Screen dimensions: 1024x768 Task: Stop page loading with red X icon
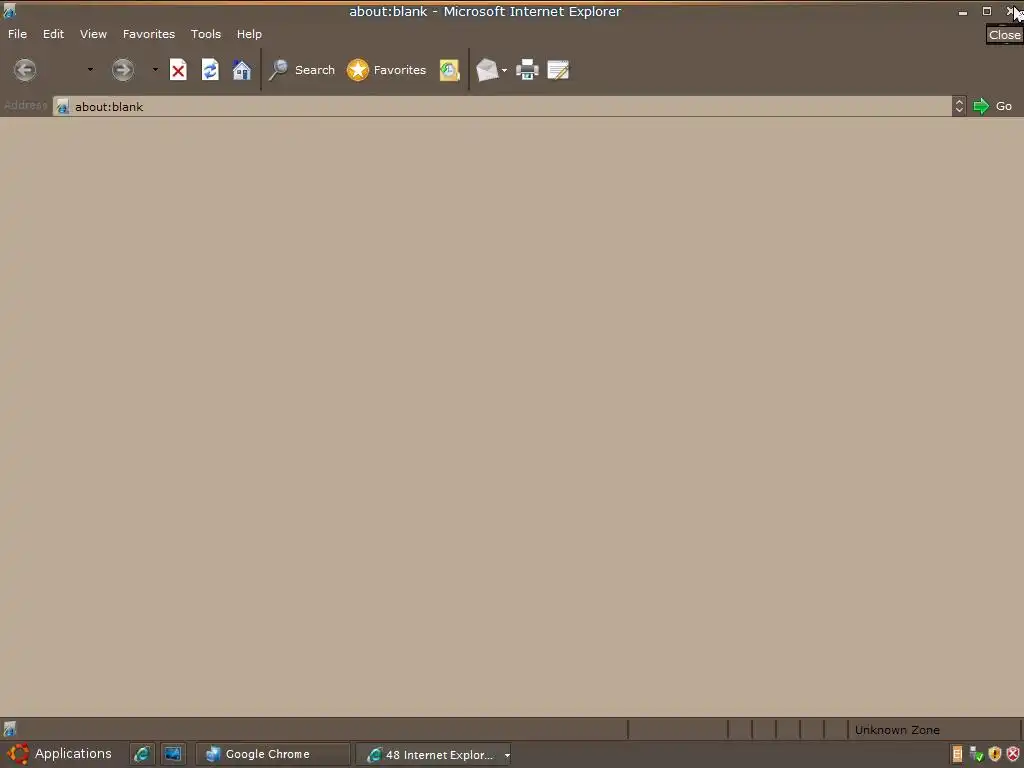178,70
